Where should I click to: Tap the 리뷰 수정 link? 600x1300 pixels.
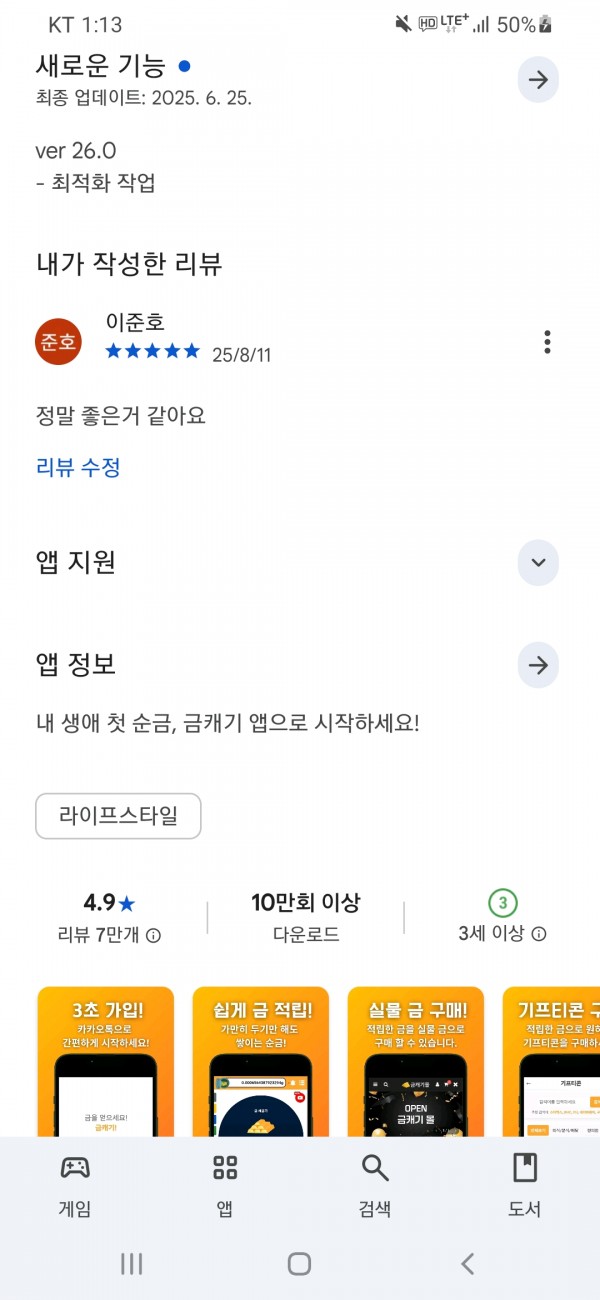[x=78, y=467]
